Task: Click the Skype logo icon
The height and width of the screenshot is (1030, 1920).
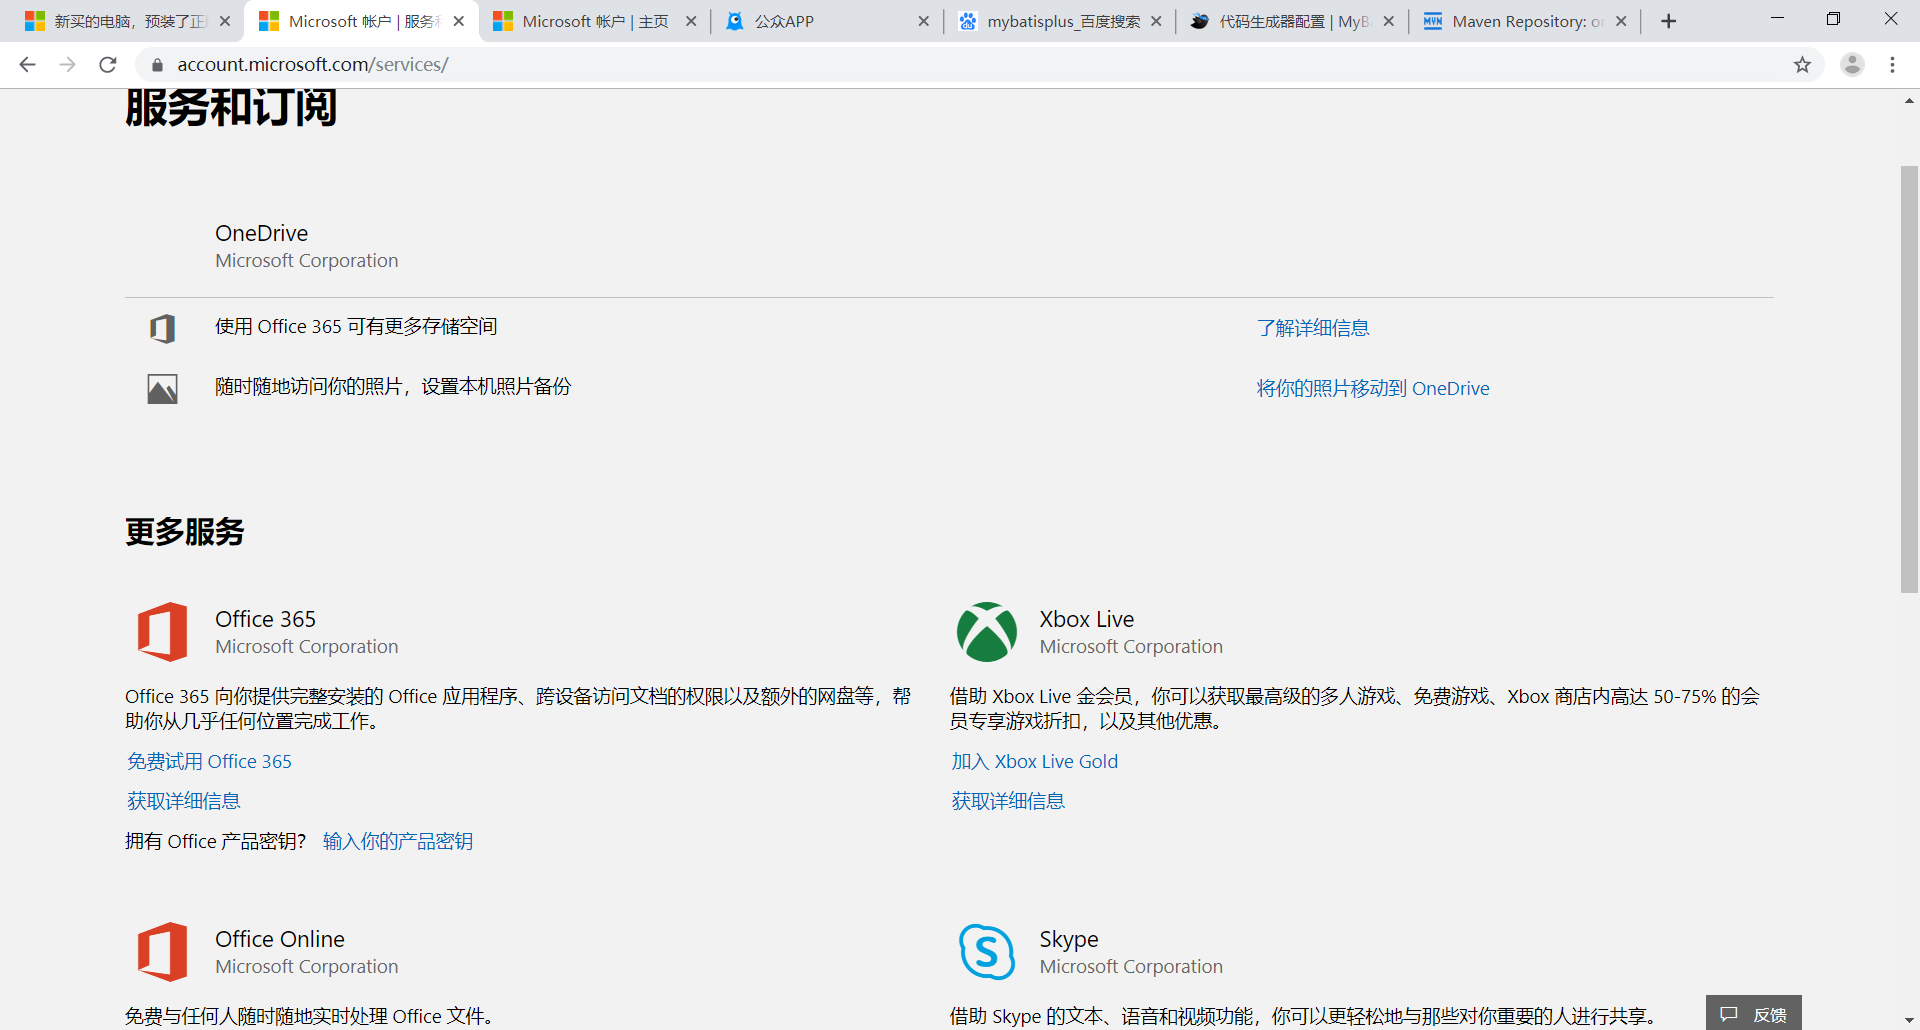Action: [986, 952]
